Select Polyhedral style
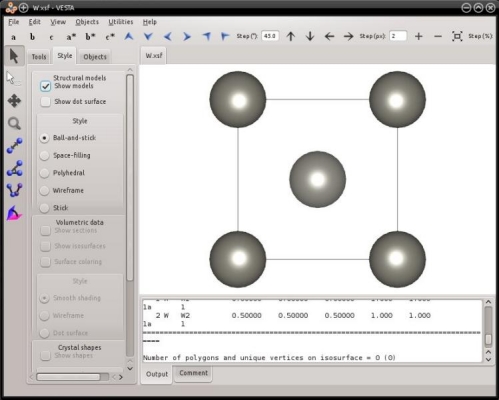This screenshot has width=499, height=400. [44, 173]
